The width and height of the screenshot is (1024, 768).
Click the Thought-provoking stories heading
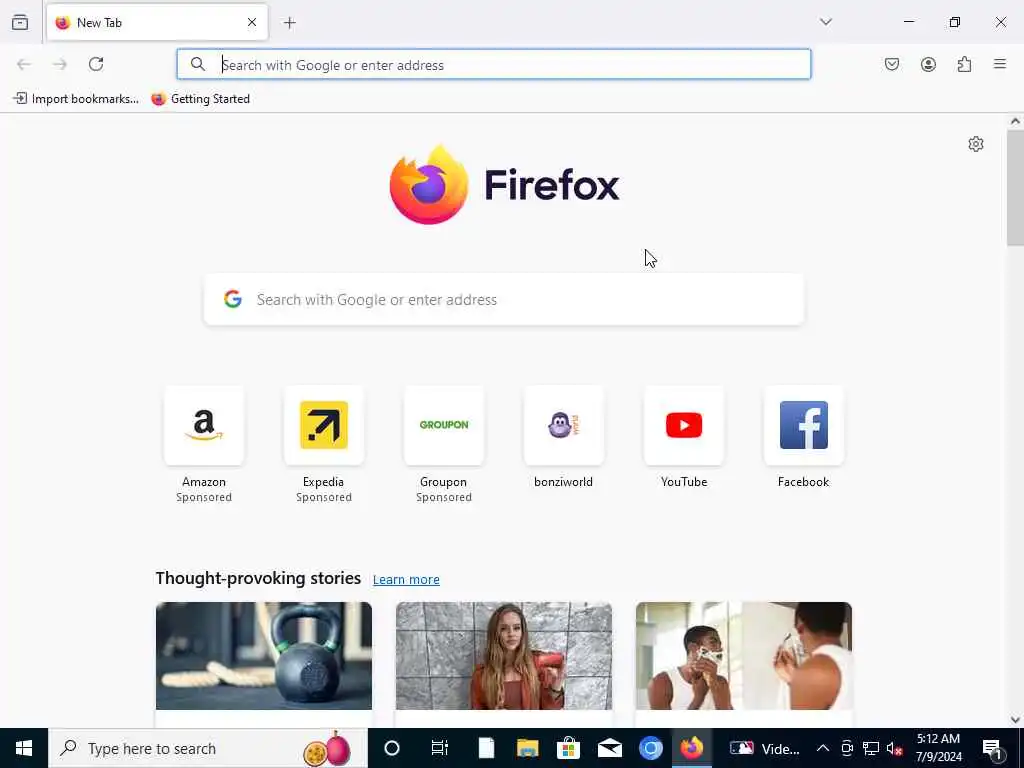click(x=258, y=578)
